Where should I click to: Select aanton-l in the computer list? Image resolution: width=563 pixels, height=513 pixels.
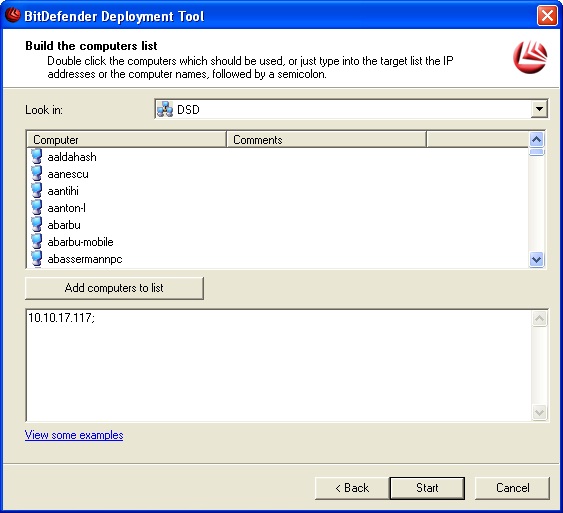(66, 208)
